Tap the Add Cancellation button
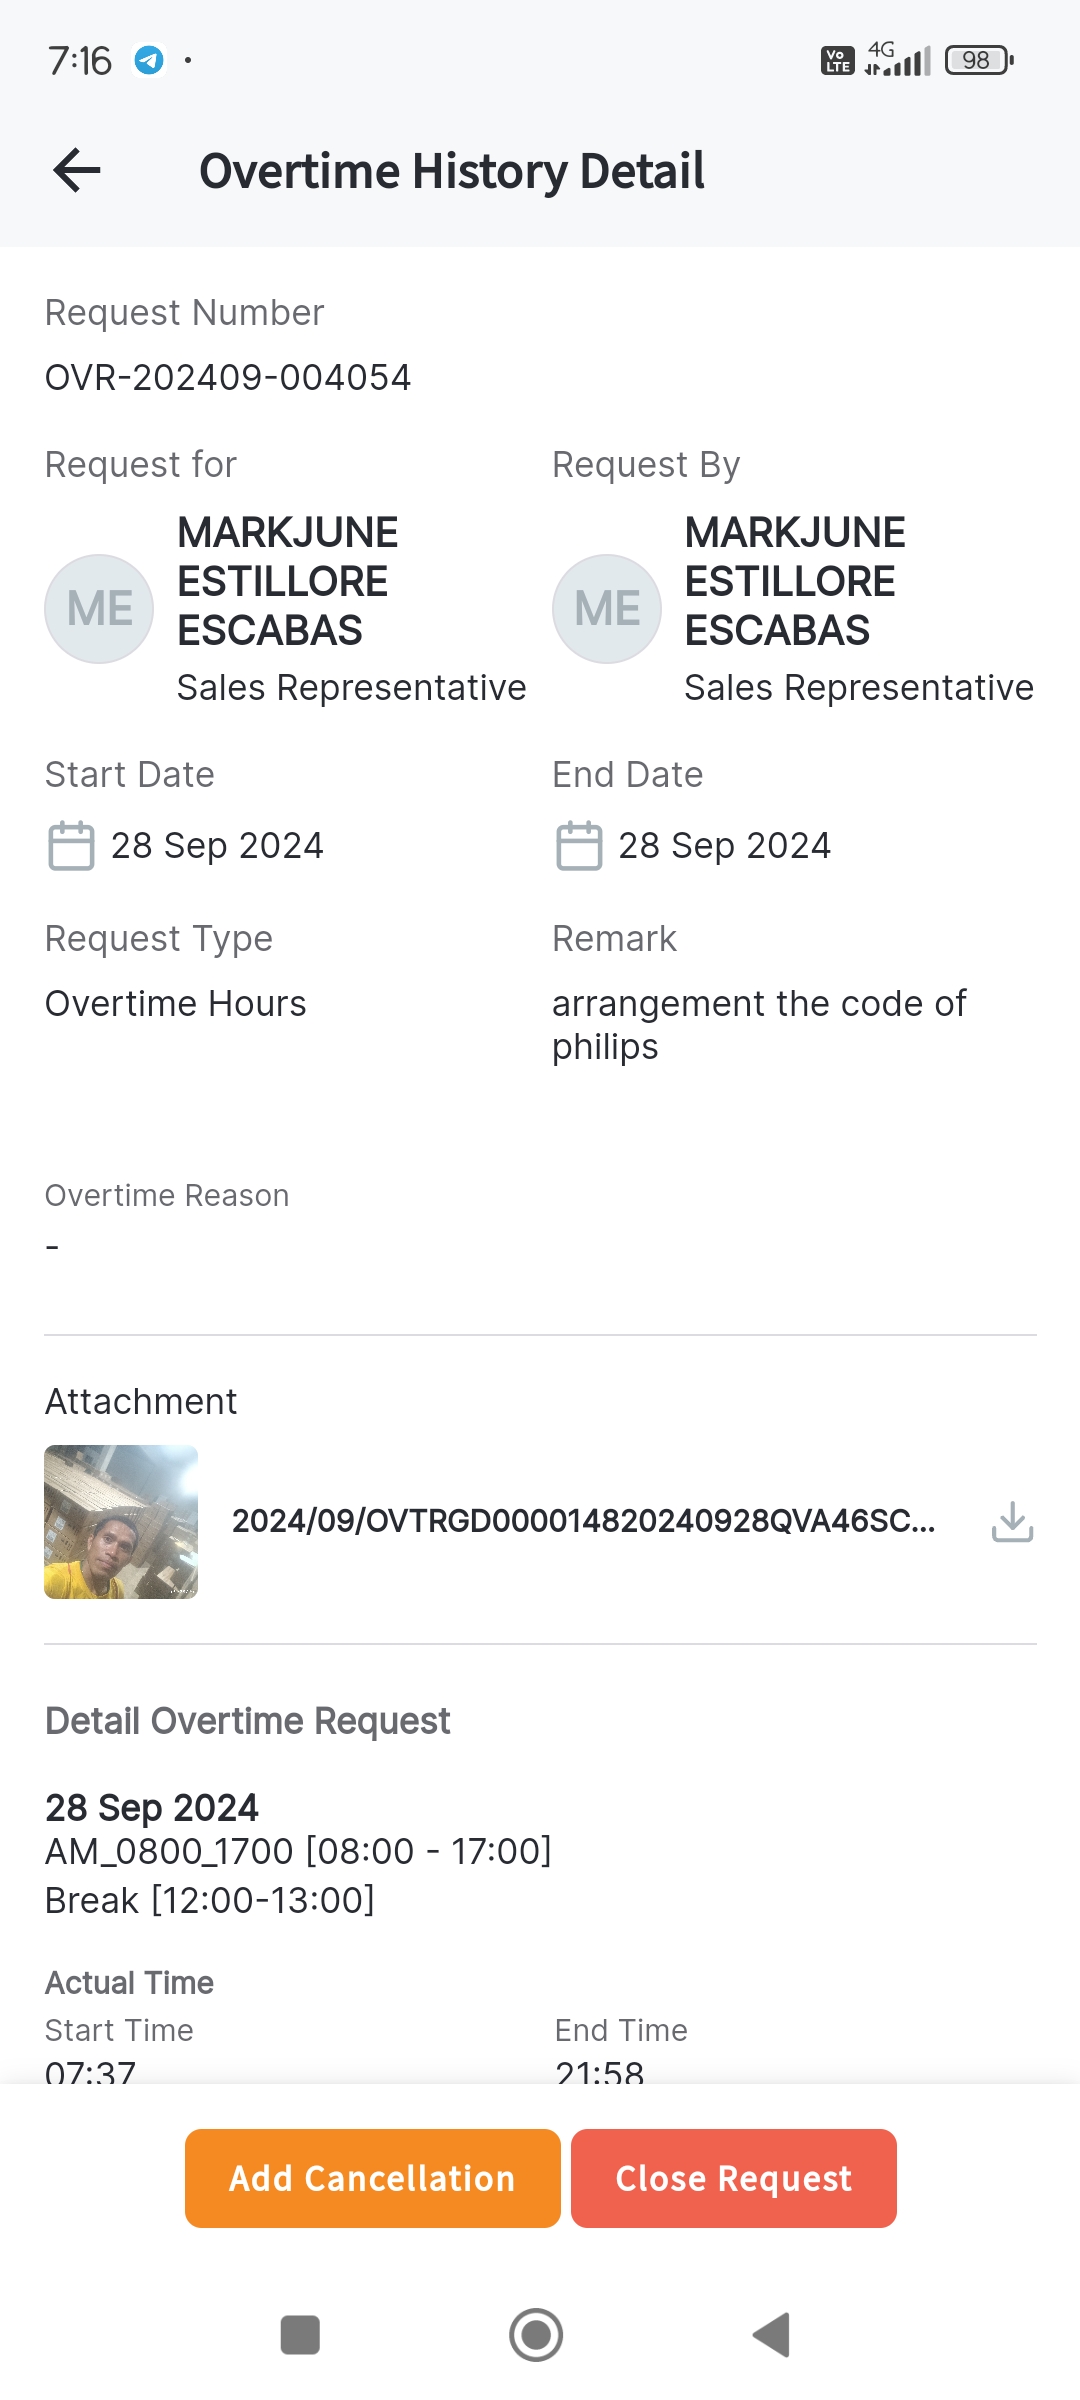 372,2178
